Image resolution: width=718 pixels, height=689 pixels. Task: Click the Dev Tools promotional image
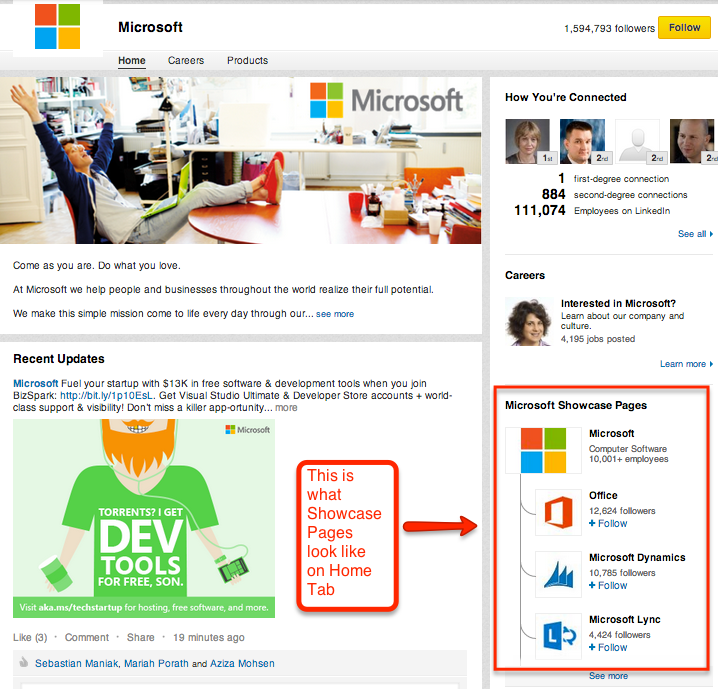144,519
